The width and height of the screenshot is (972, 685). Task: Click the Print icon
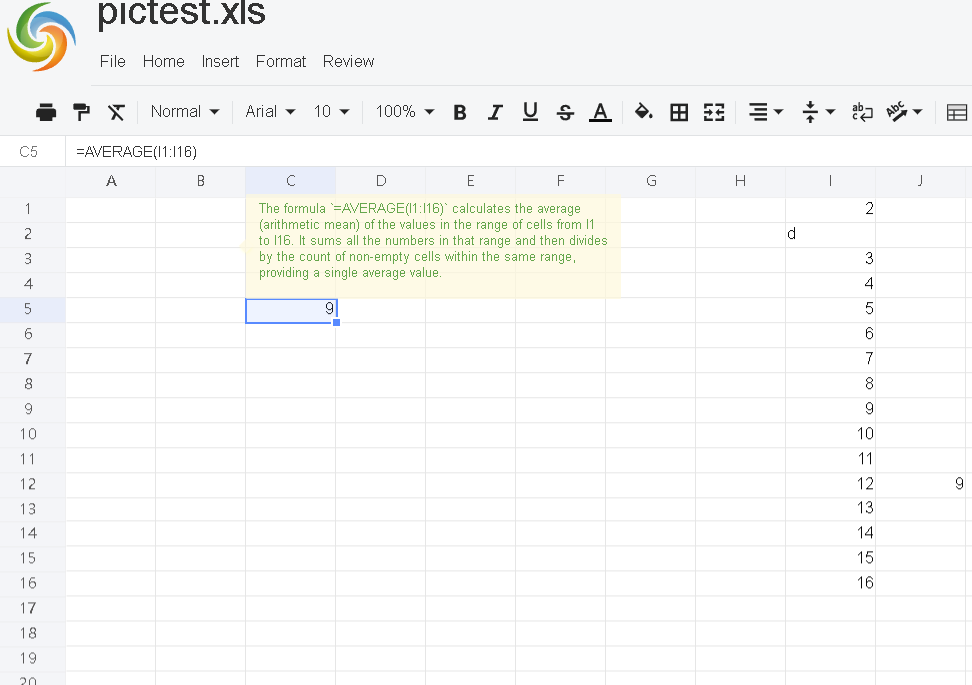tap(46, 112)
